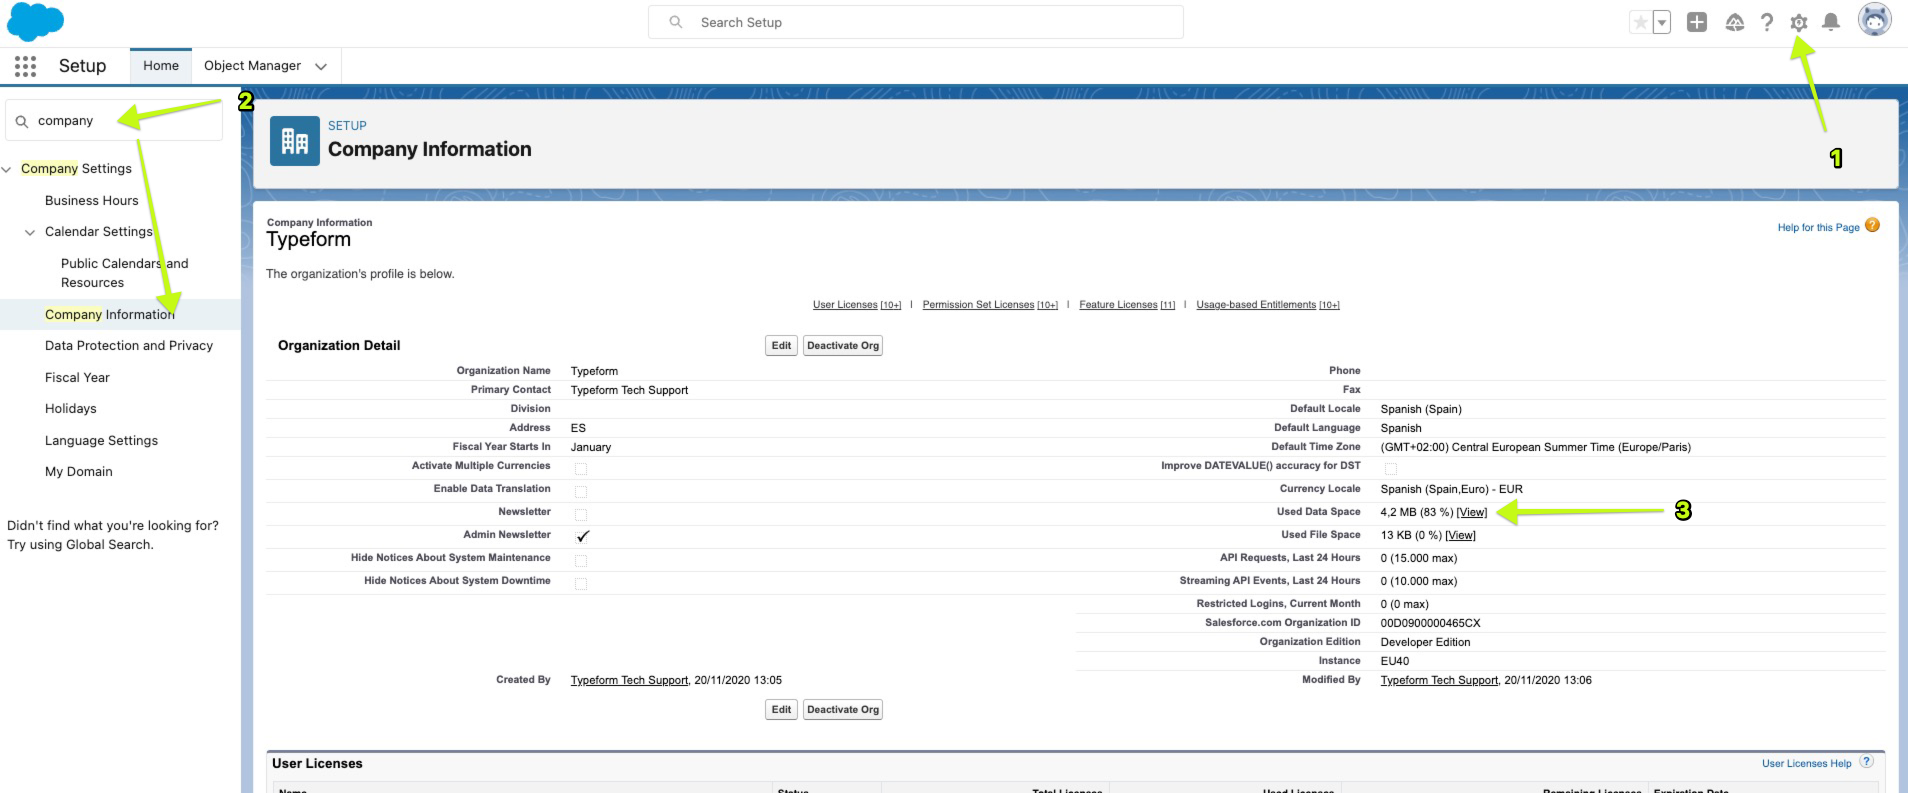Open Language Settings
The height and width of the screenshot is (793, 1917).
pyautogui.click(x=101, y=440)
